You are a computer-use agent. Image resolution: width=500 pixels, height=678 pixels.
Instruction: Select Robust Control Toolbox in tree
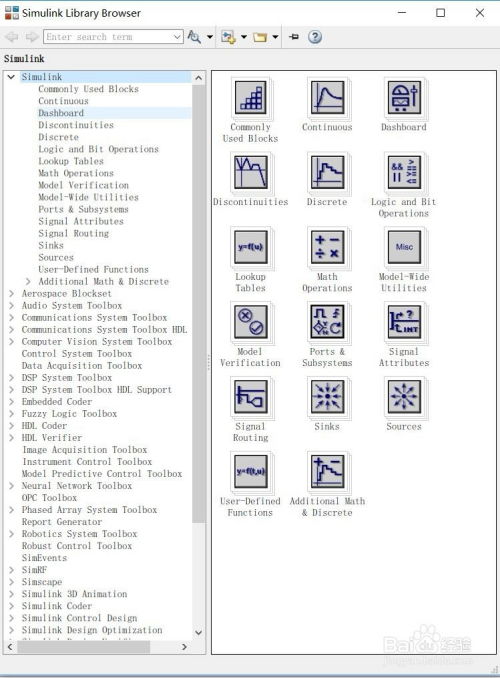point(77,546)
